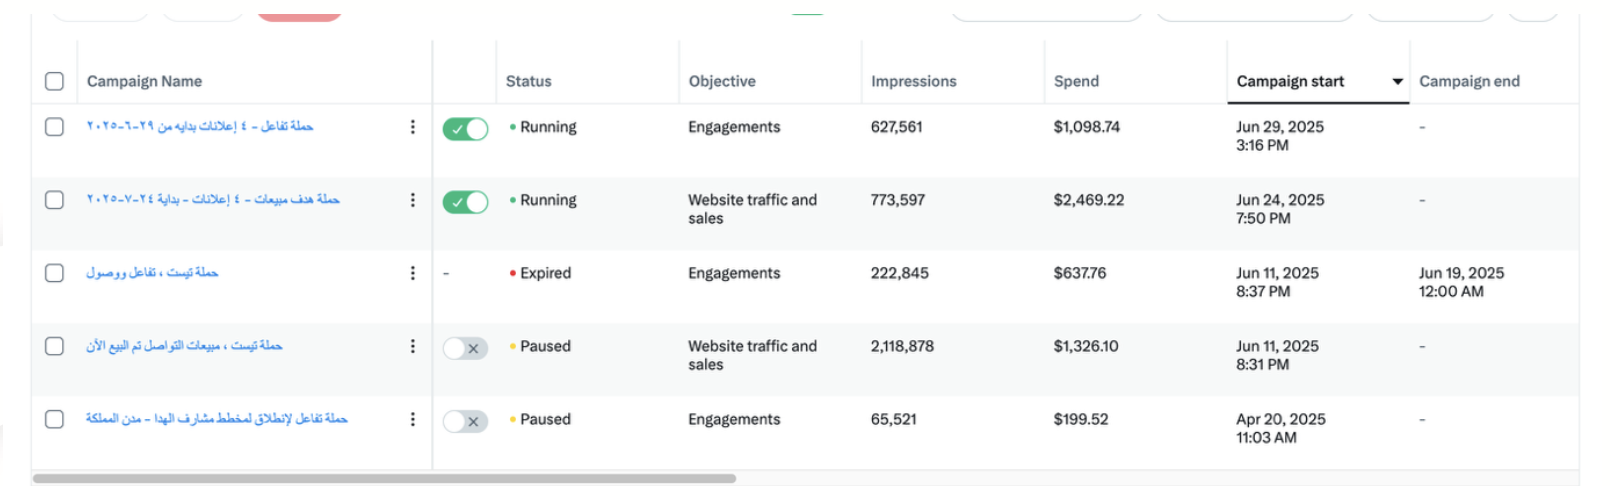
Task: Select the checkbox for the Apr 20 campaign
Action: click(x=55, y=419)
